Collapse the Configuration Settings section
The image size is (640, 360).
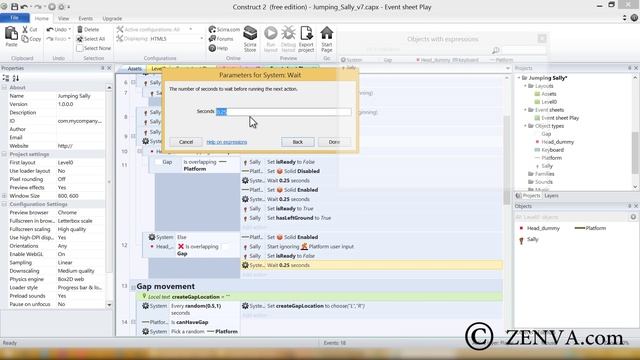4,204
